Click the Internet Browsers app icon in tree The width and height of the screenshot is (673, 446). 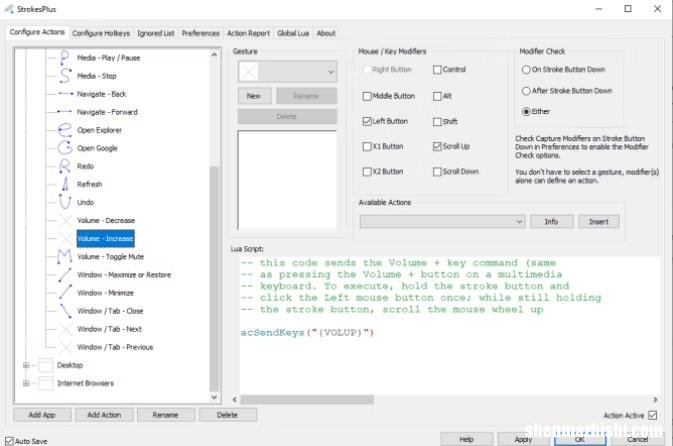coord(45,383)
